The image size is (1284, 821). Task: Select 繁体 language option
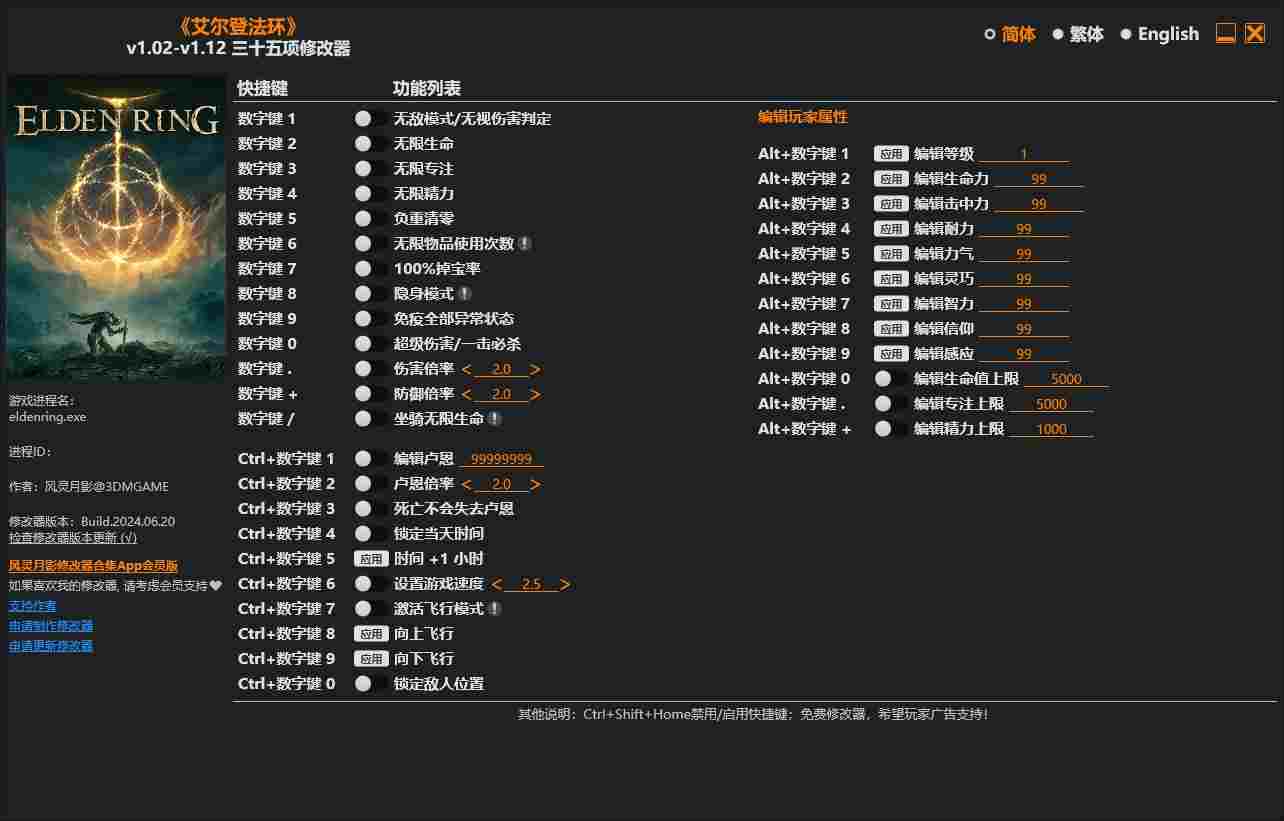pos(1078,34)
